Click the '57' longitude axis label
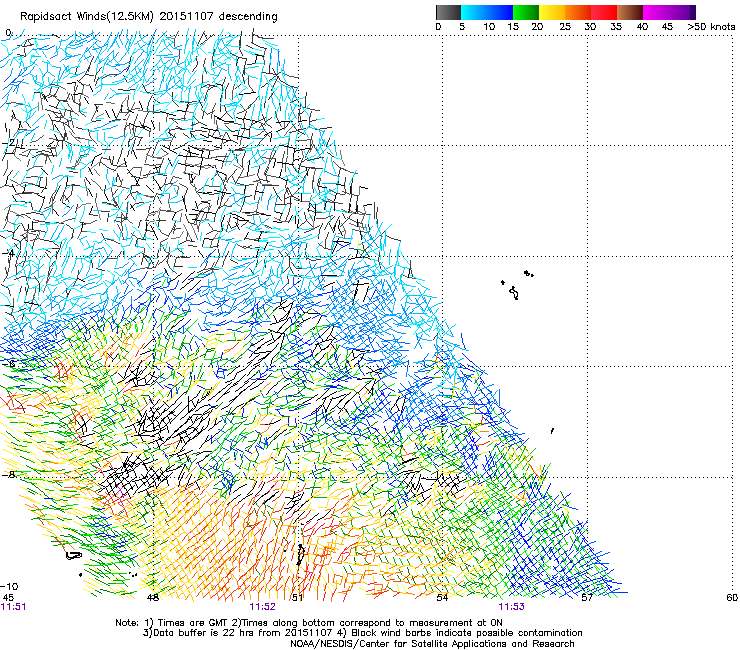 point(587,598)
